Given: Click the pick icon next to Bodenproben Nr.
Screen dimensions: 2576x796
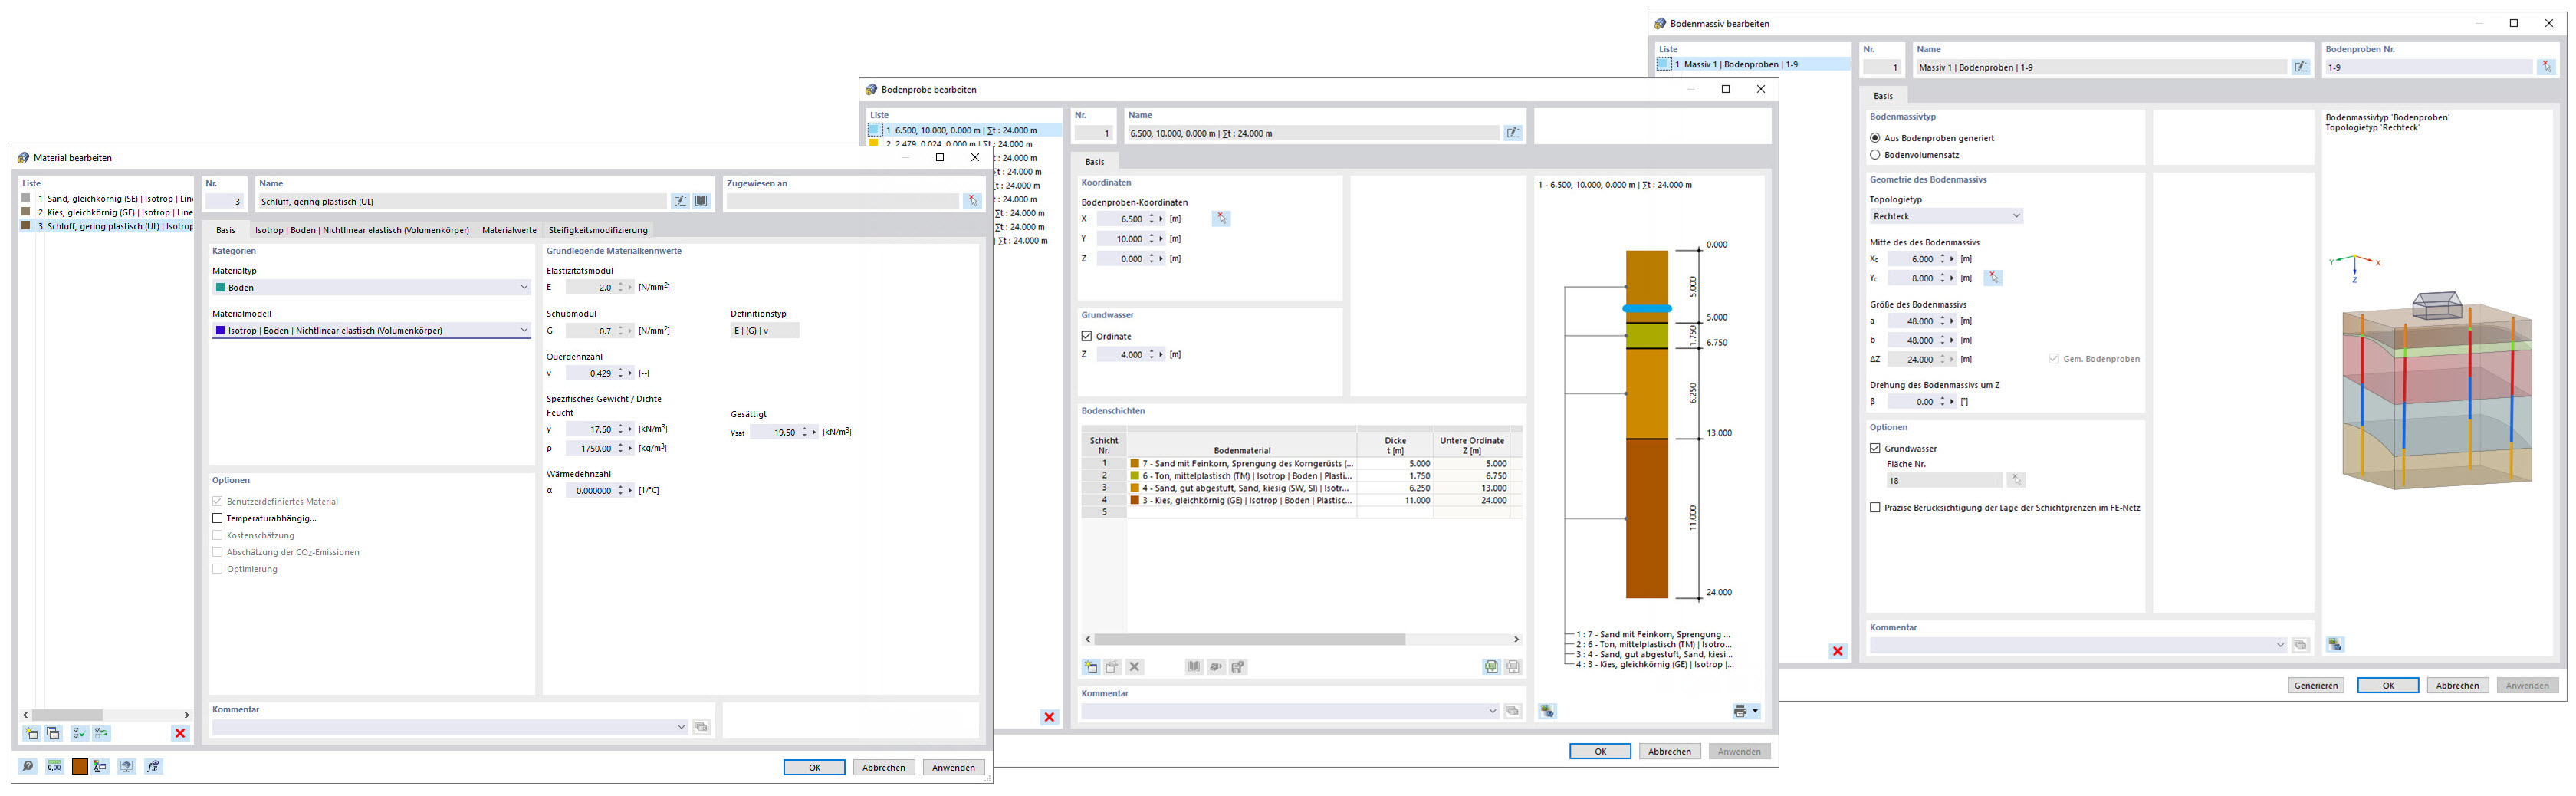Looking at the screenshot, I should pos(2546,67).
